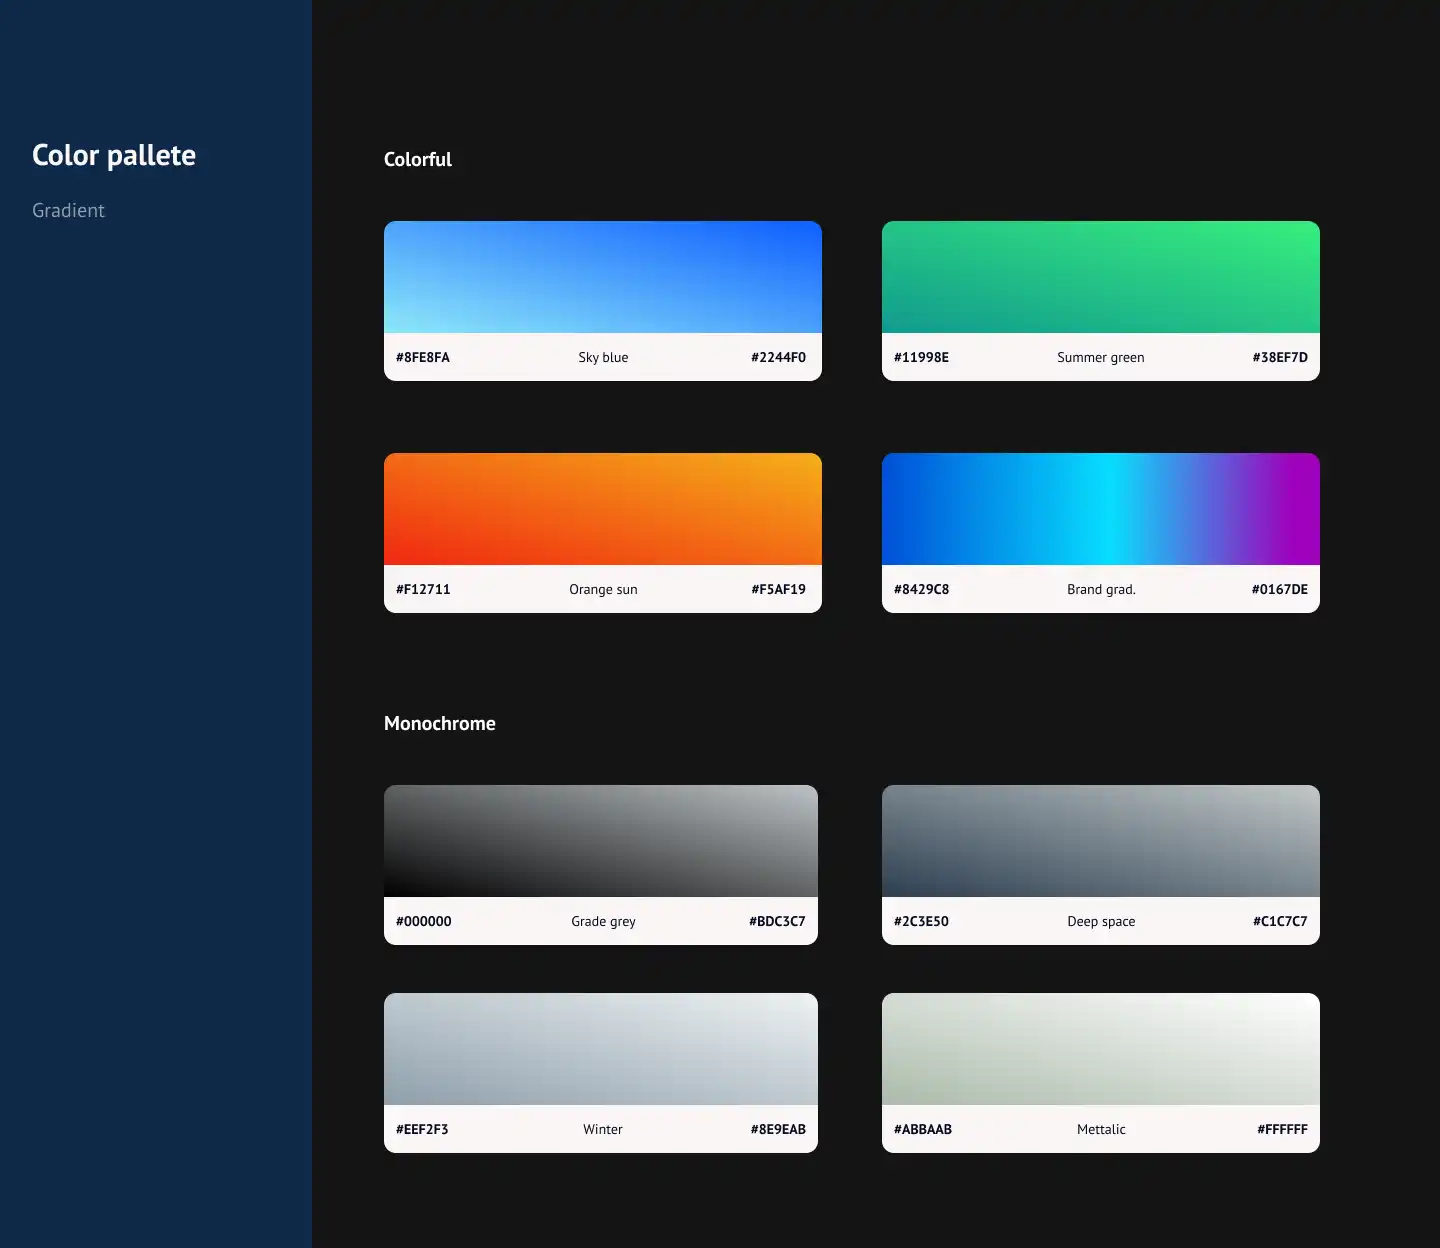Click the #0167DE hex code
This screenshot has height=1248, width=1440.
pyautogui.click(x=1280, y=589)
